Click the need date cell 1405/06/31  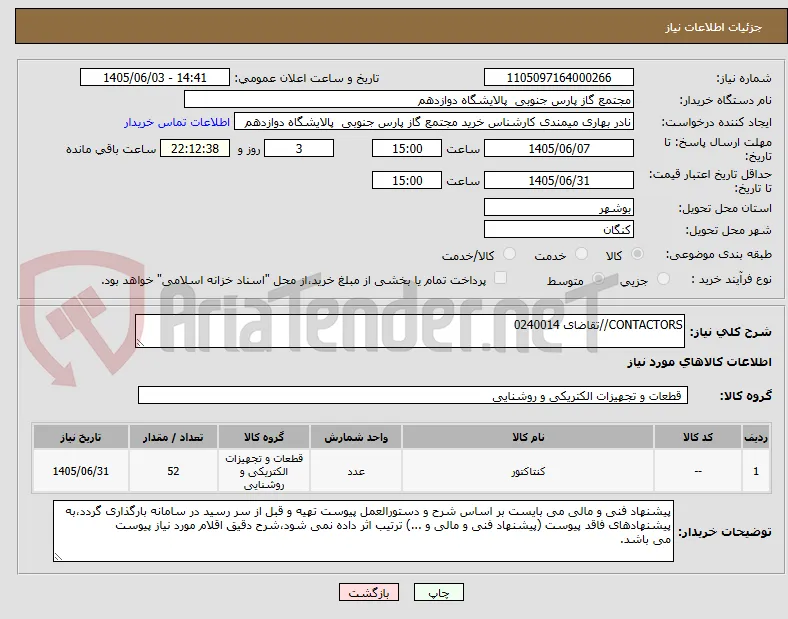80,471
